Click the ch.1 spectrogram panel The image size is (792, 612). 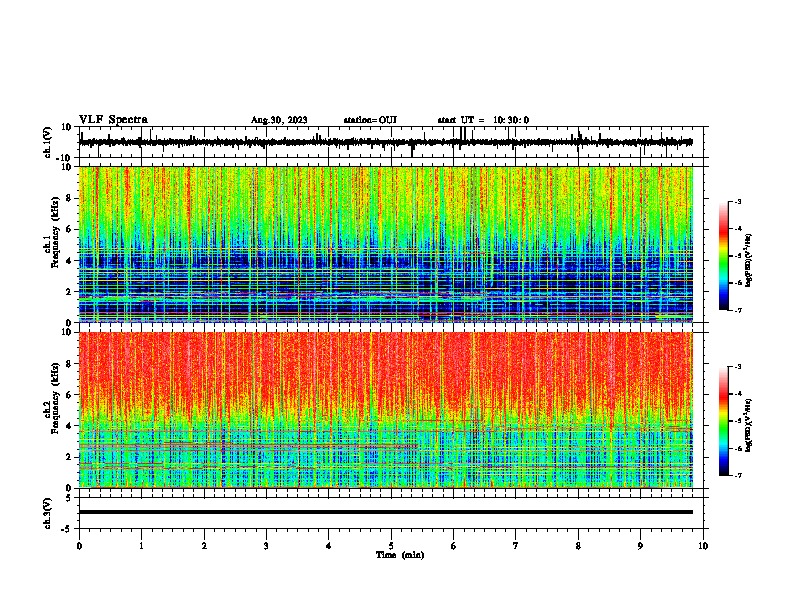tap(386, 244)
